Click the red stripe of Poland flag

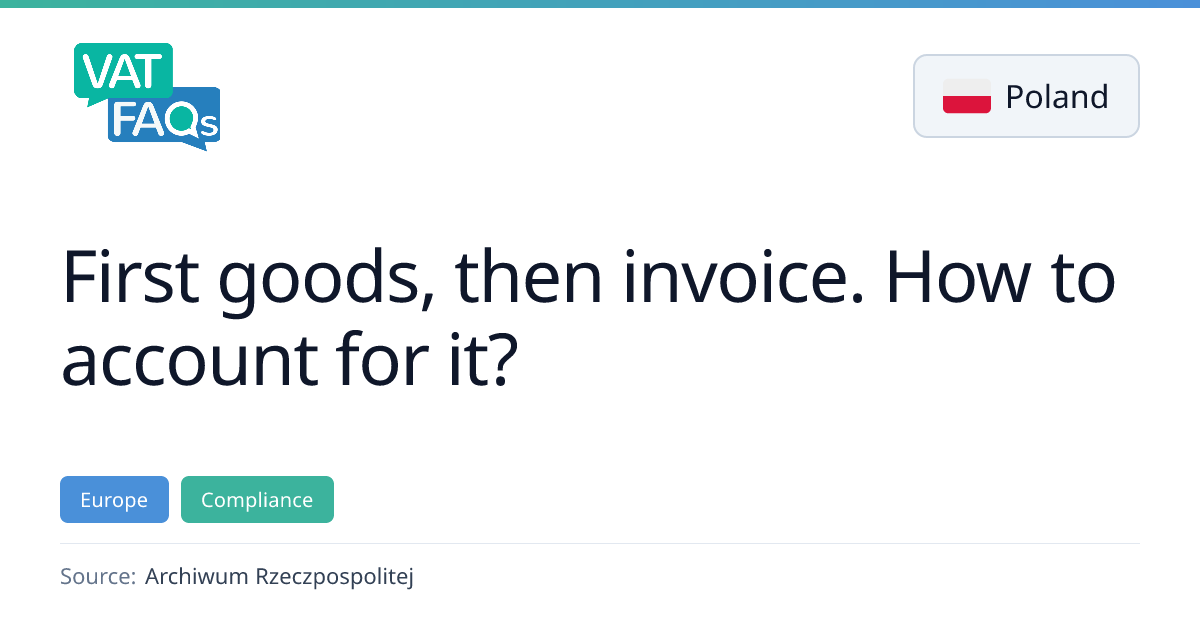coord(966,104)
